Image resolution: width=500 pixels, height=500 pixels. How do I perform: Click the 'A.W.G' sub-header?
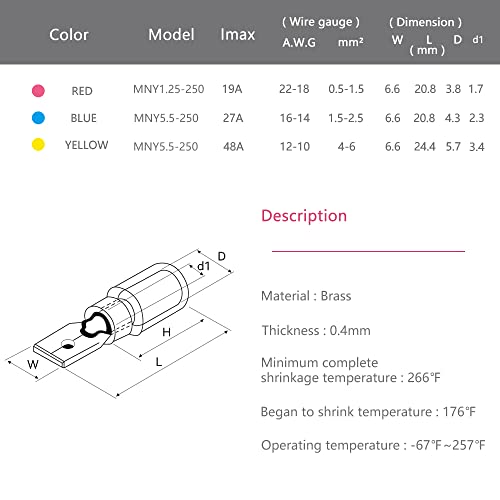[299, 42]
